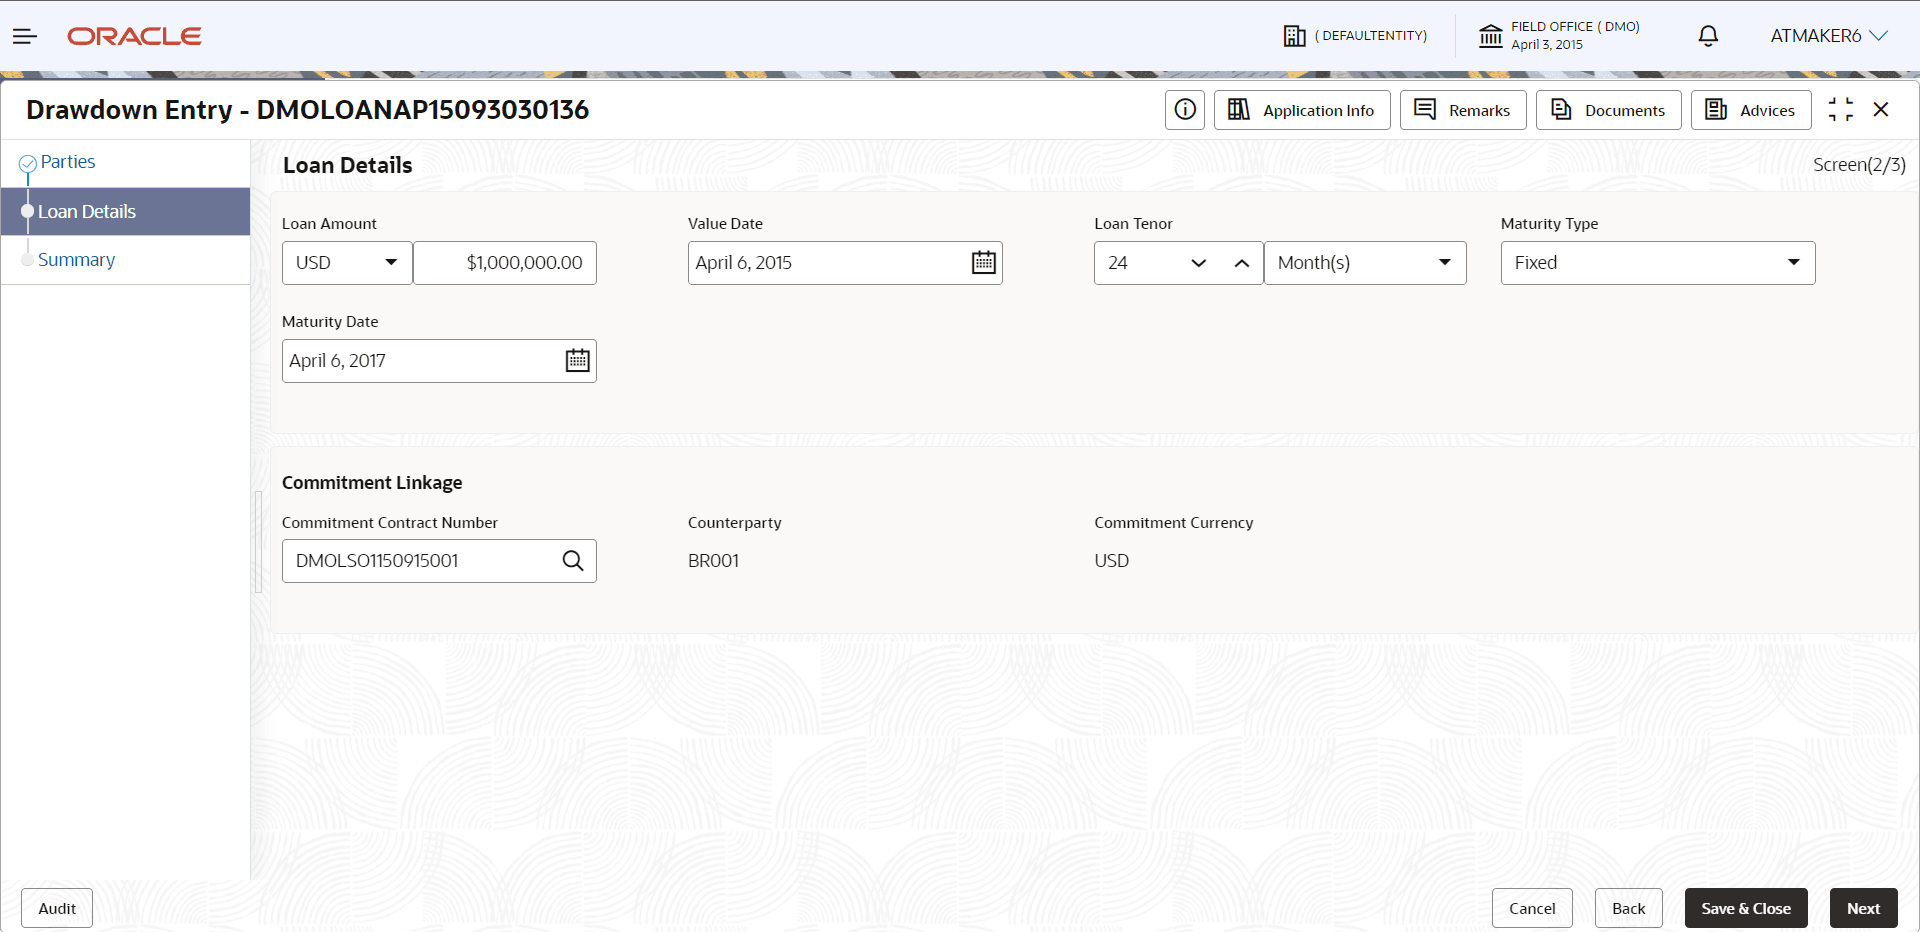Increase the Loan Tenor value

pos(1242,263)
